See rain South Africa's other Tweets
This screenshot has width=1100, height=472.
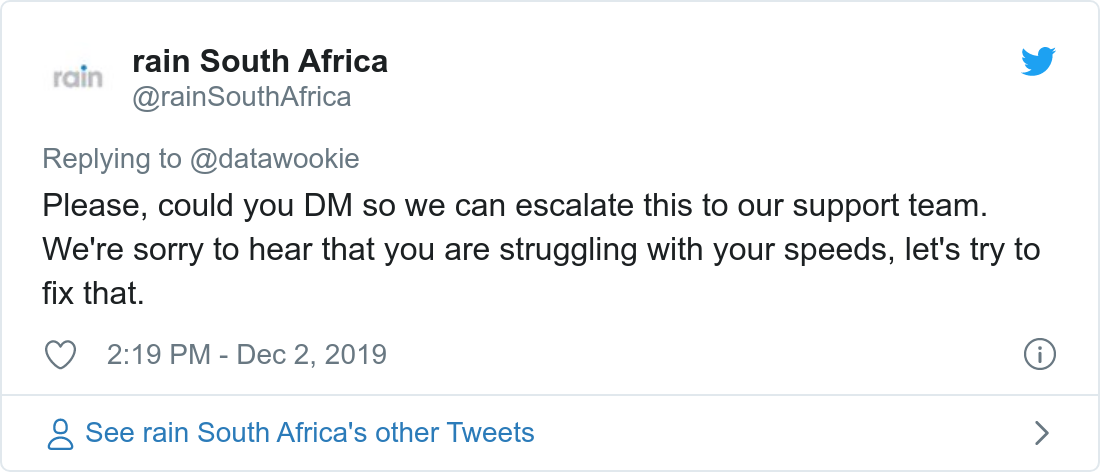pos(310,433)
